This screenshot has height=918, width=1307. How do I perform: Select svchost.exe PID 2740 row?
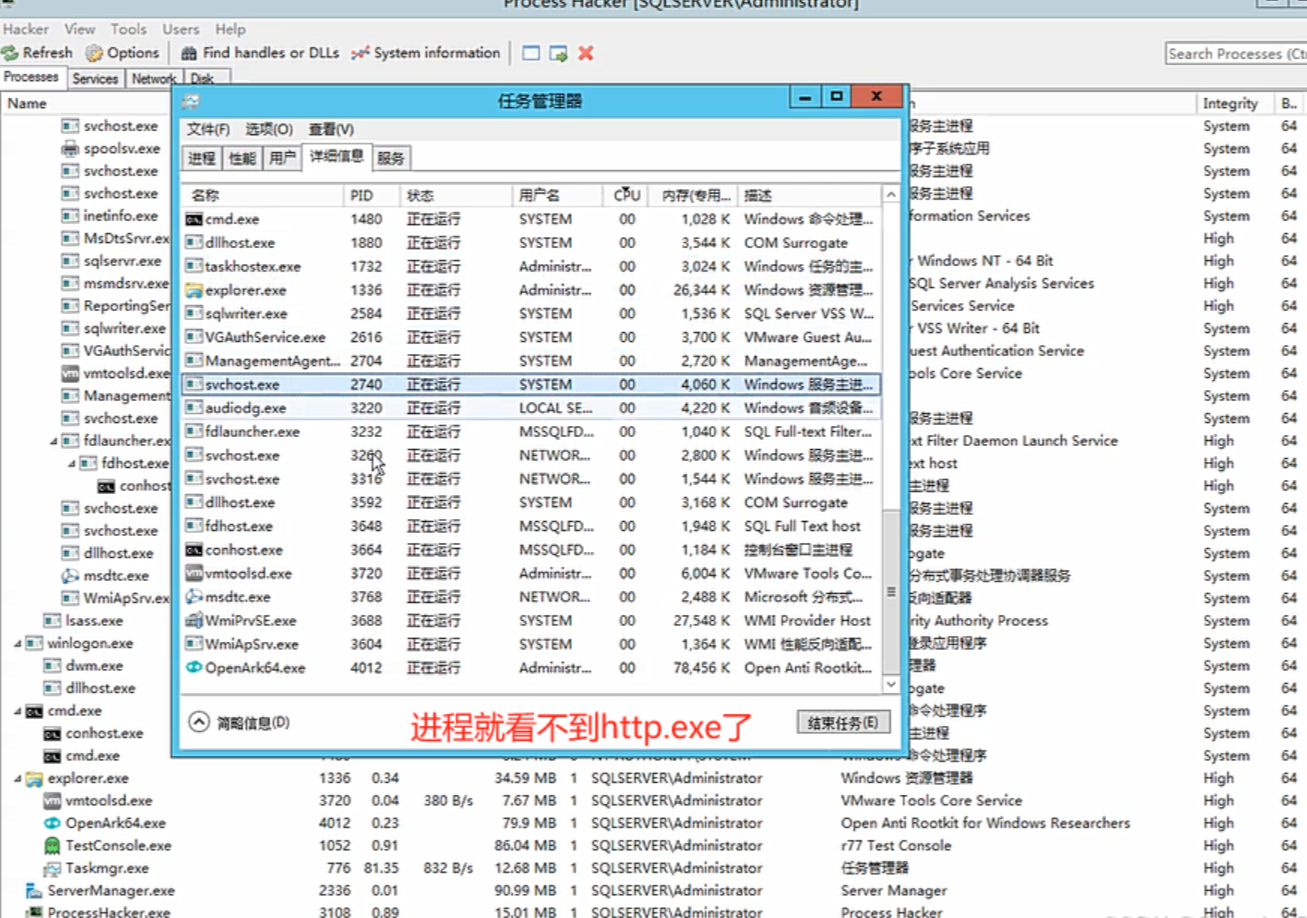tap(531, 384)
